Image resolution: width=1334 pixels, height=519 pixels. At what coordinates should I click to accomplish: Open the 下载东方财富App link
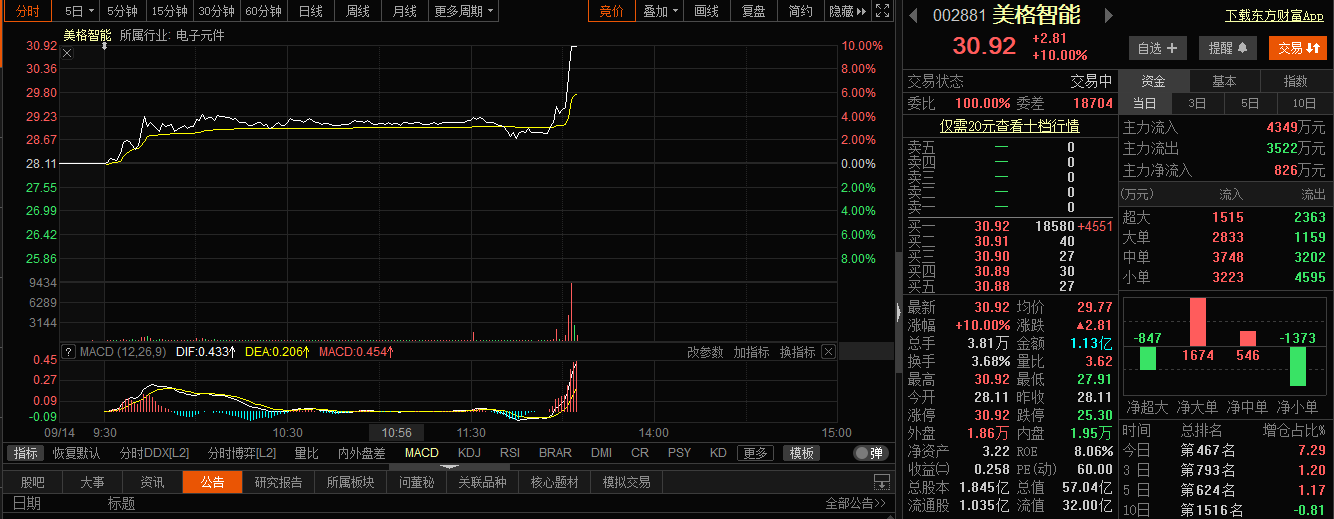(1274, 16)
